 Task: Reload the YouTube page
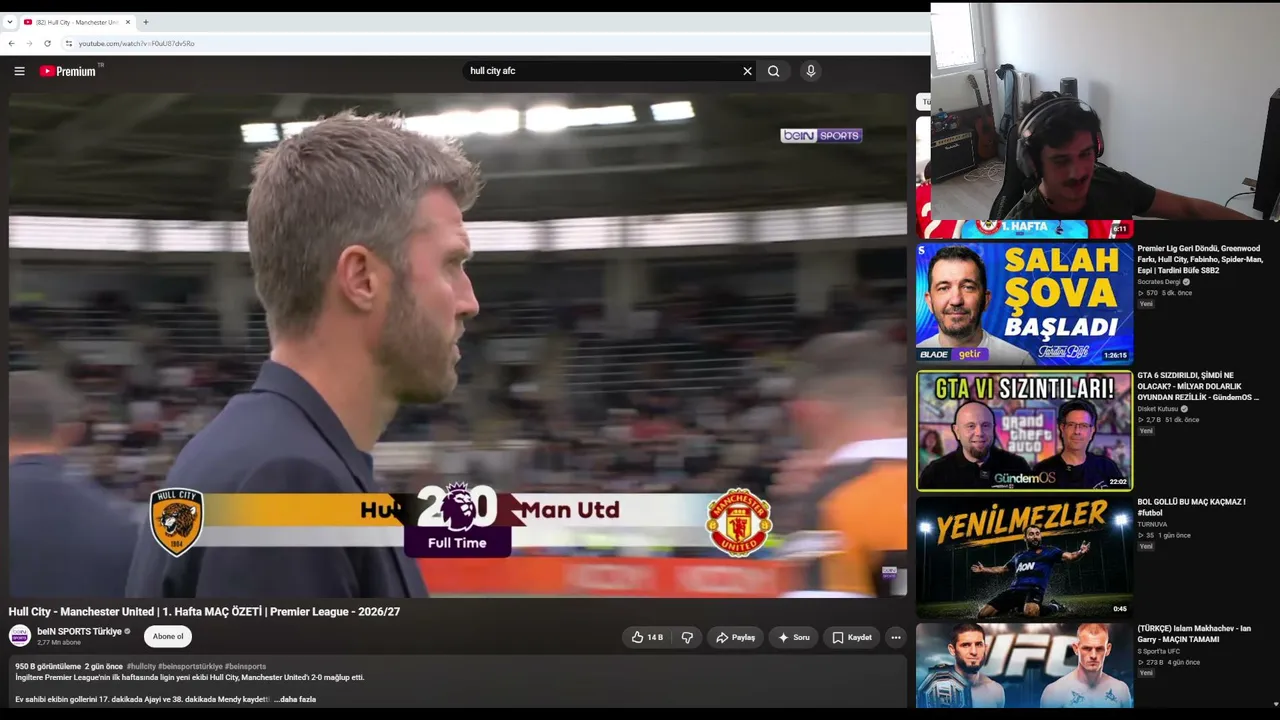[x=47, y=43]
